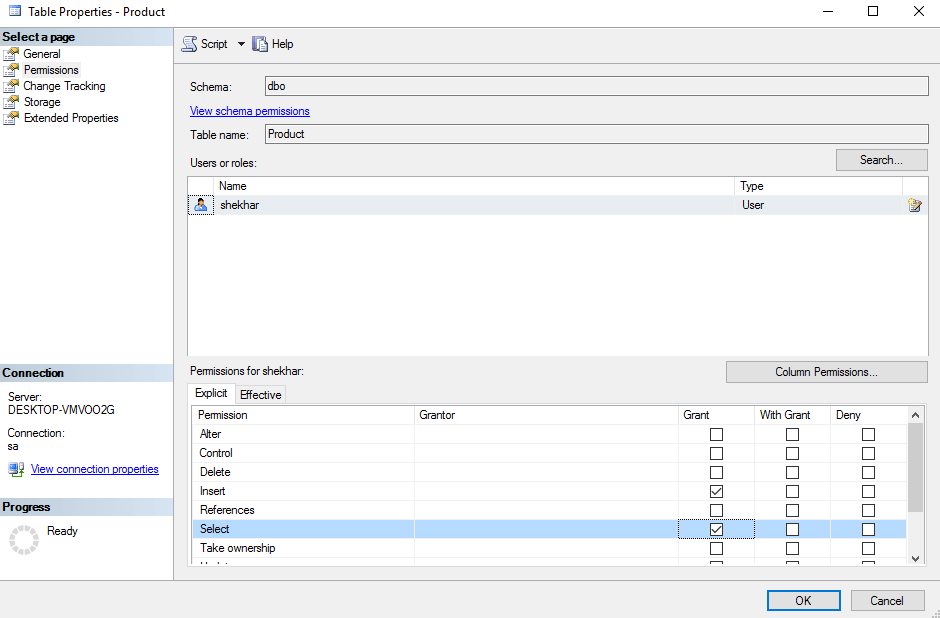The height and width of the screenshot is (618, 940).
Task: Click the user icon beside shekhar
Action: (x=200, y=204)
